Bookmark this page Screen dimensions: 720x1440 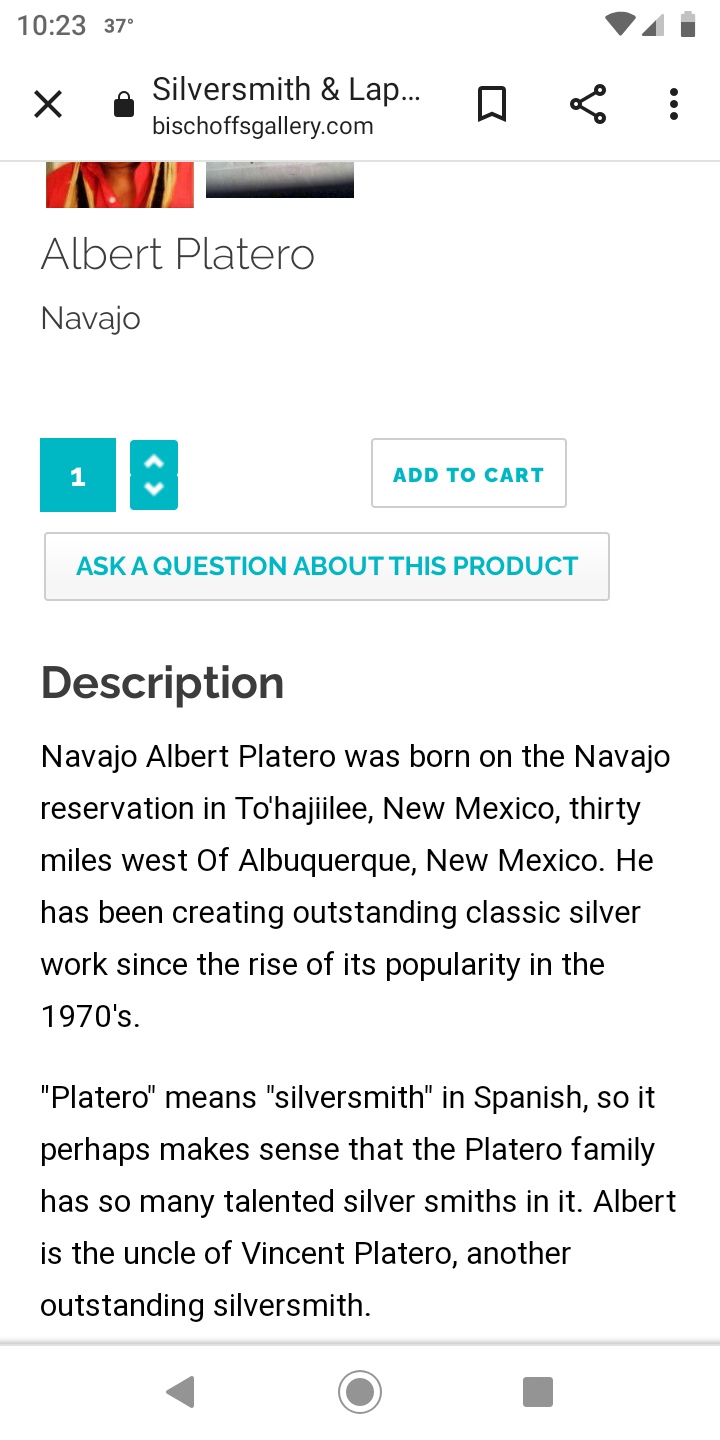click(x=491, y=104)
